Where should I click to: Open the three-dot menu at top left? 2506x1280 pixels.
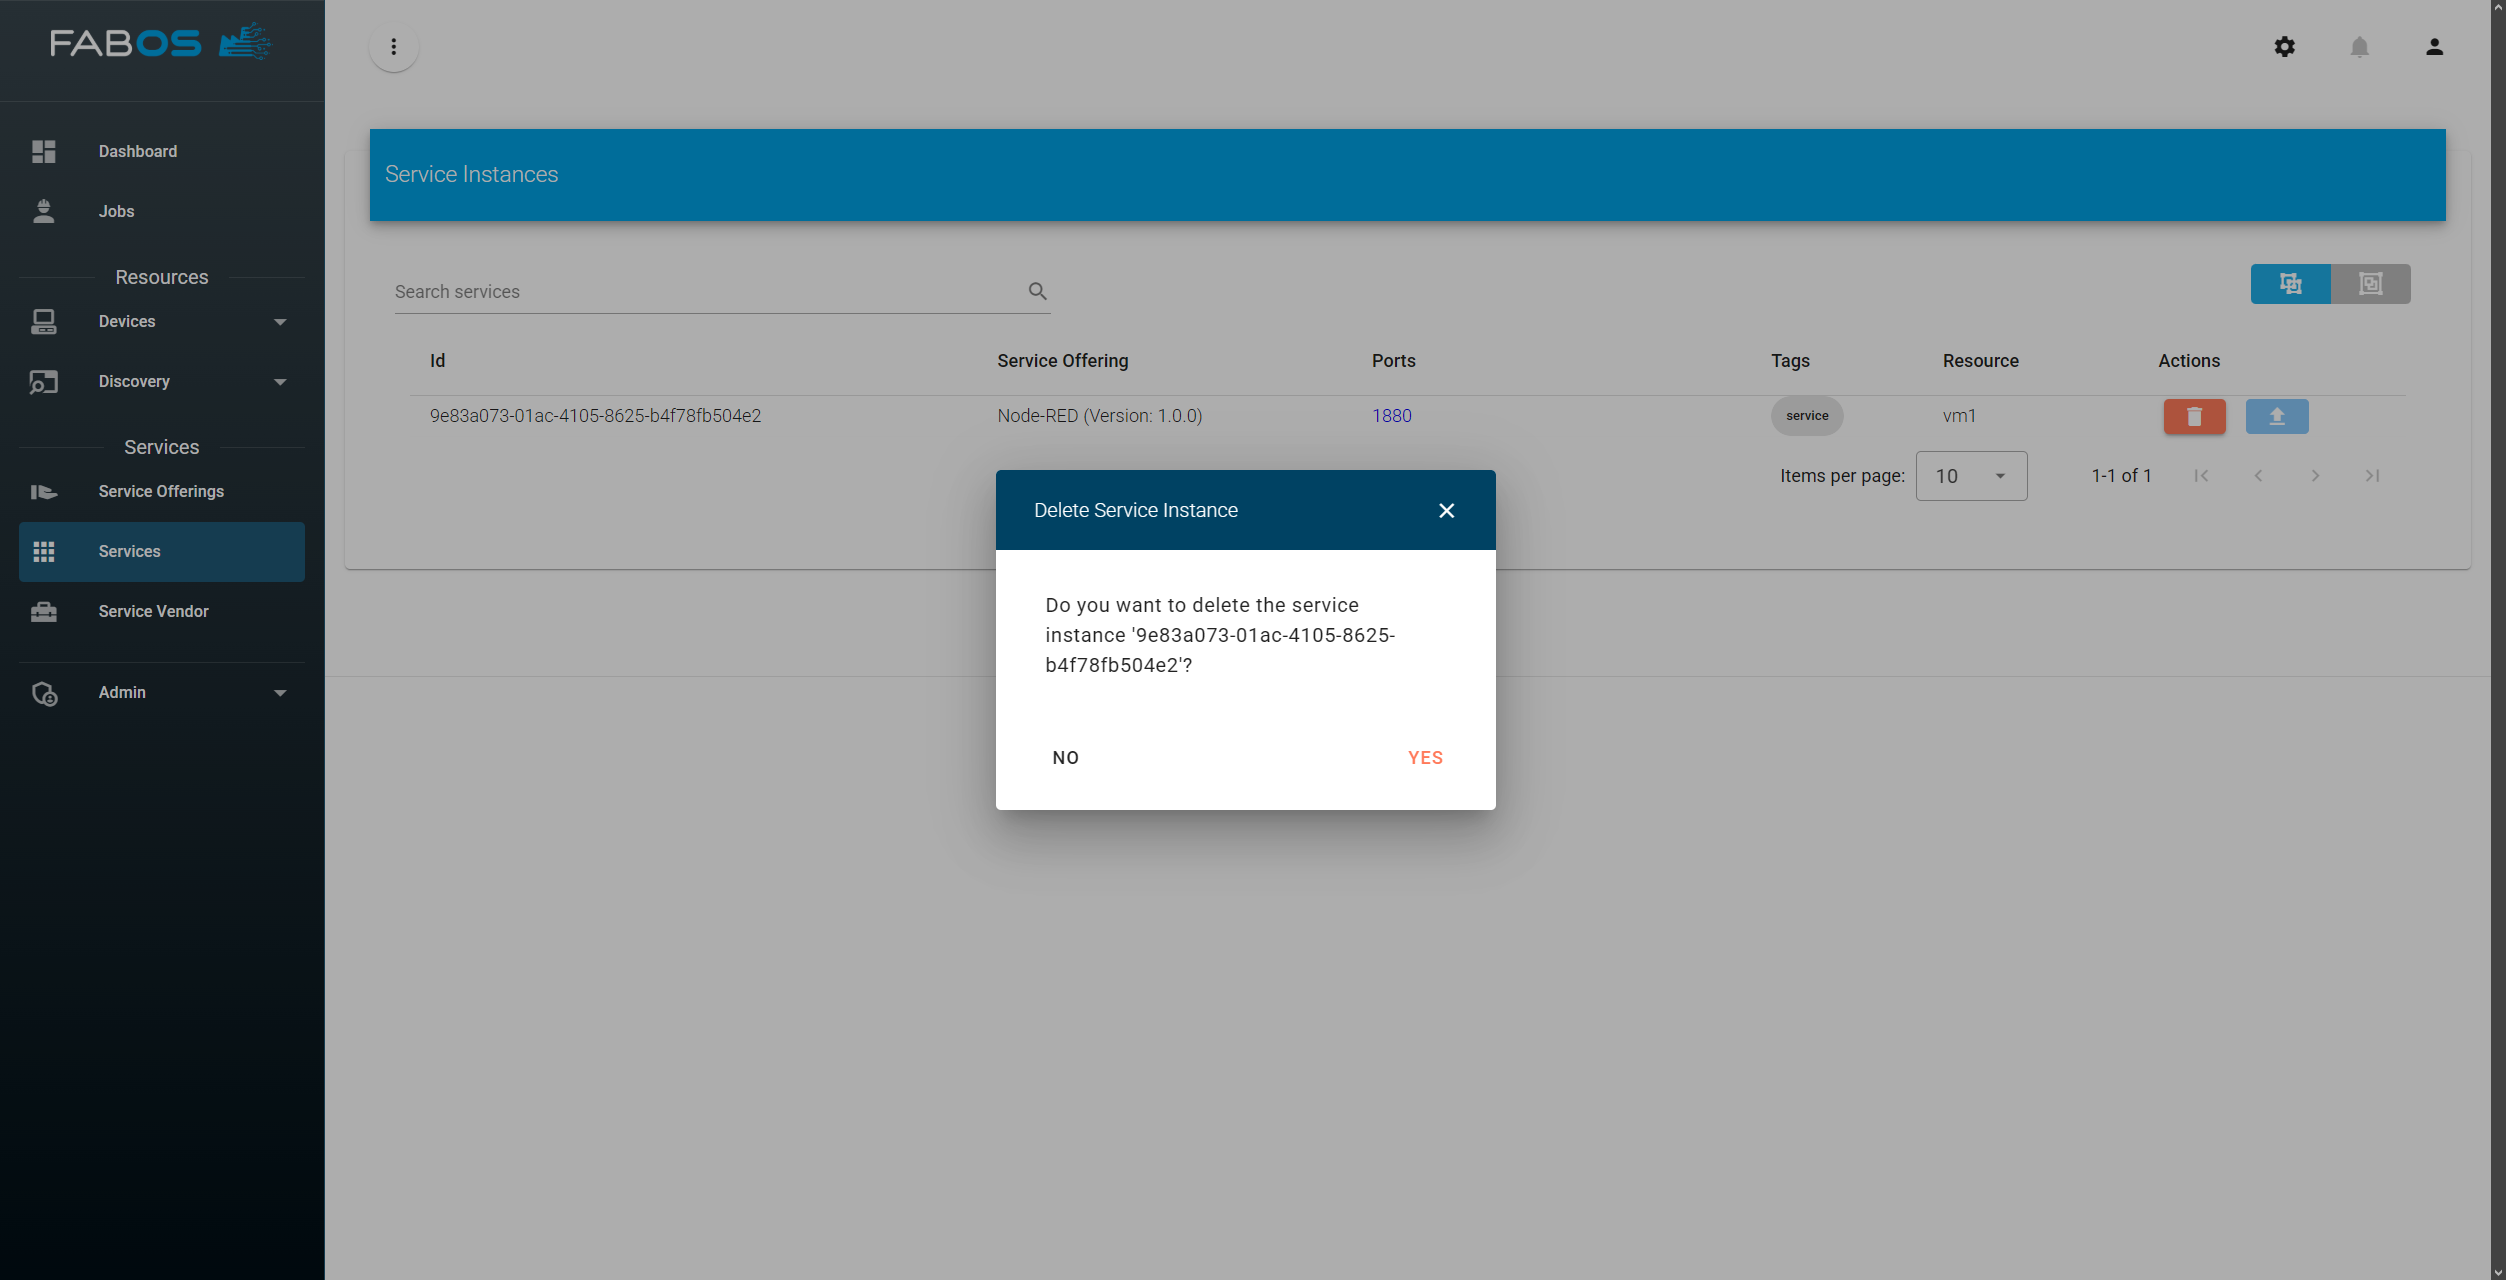click(393, 47)
